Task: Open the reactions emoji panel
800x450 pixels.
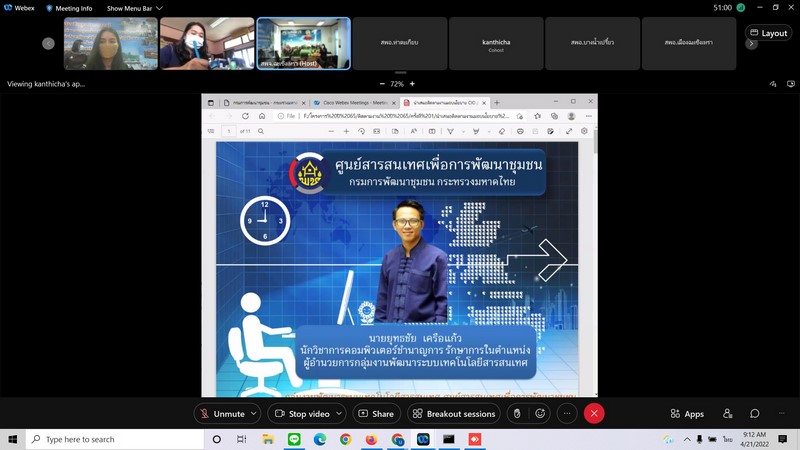Action: tap(540, 414)
